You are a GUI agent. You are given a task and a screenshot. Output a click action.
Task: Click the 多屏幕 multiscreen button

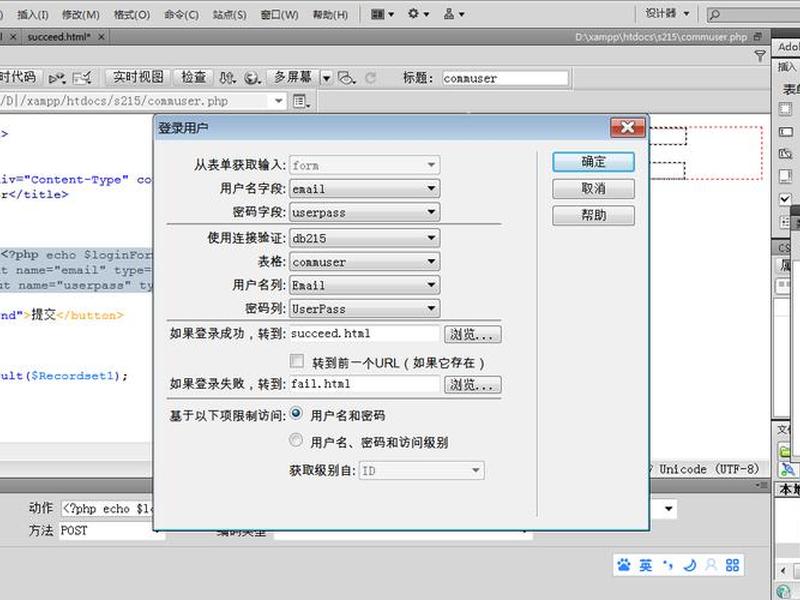coord(293,78)
